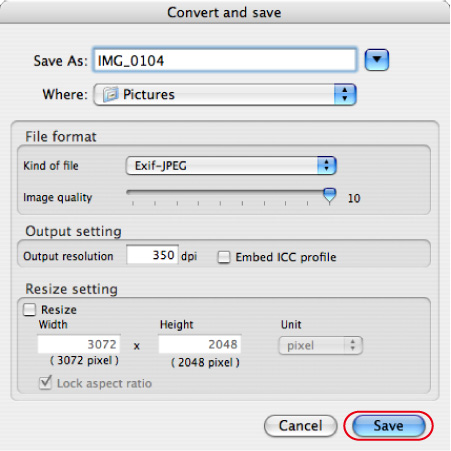451x451 pixels.
Task: Click the Save As filename field
Action: (225, 60)
